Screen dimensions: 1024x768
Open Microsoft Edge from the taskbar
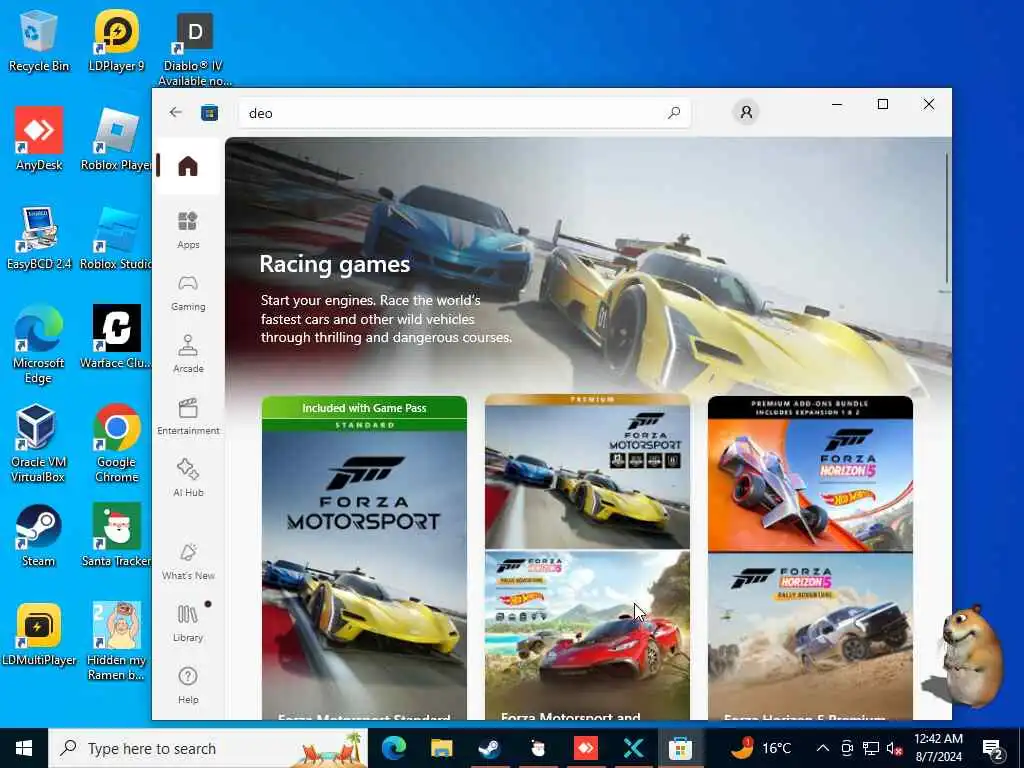393,748
